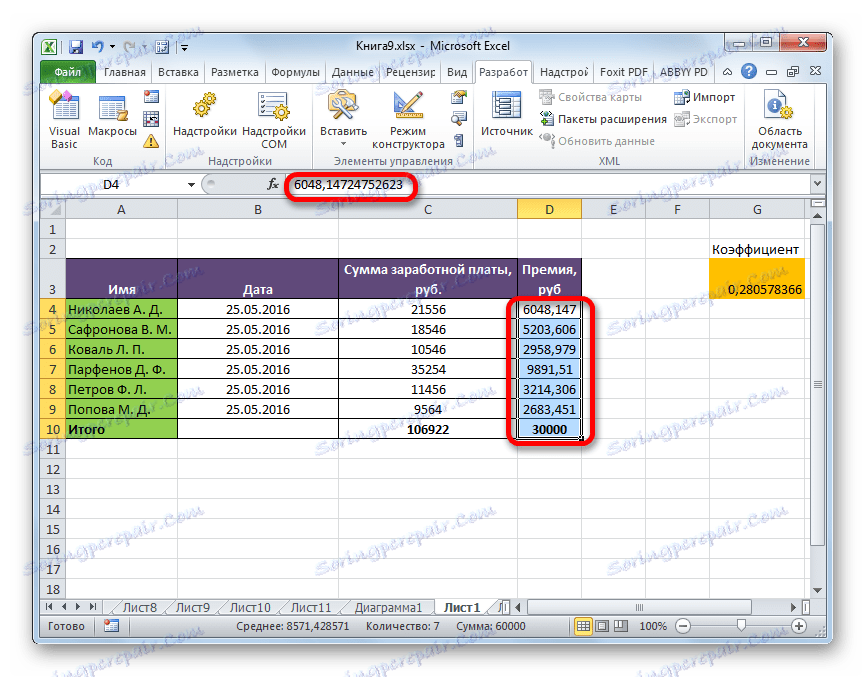Image resolution: width=866 pixels, height=677 pixels.
Task: Select cell with 0,280578366 coefficient
Action: 757,279
